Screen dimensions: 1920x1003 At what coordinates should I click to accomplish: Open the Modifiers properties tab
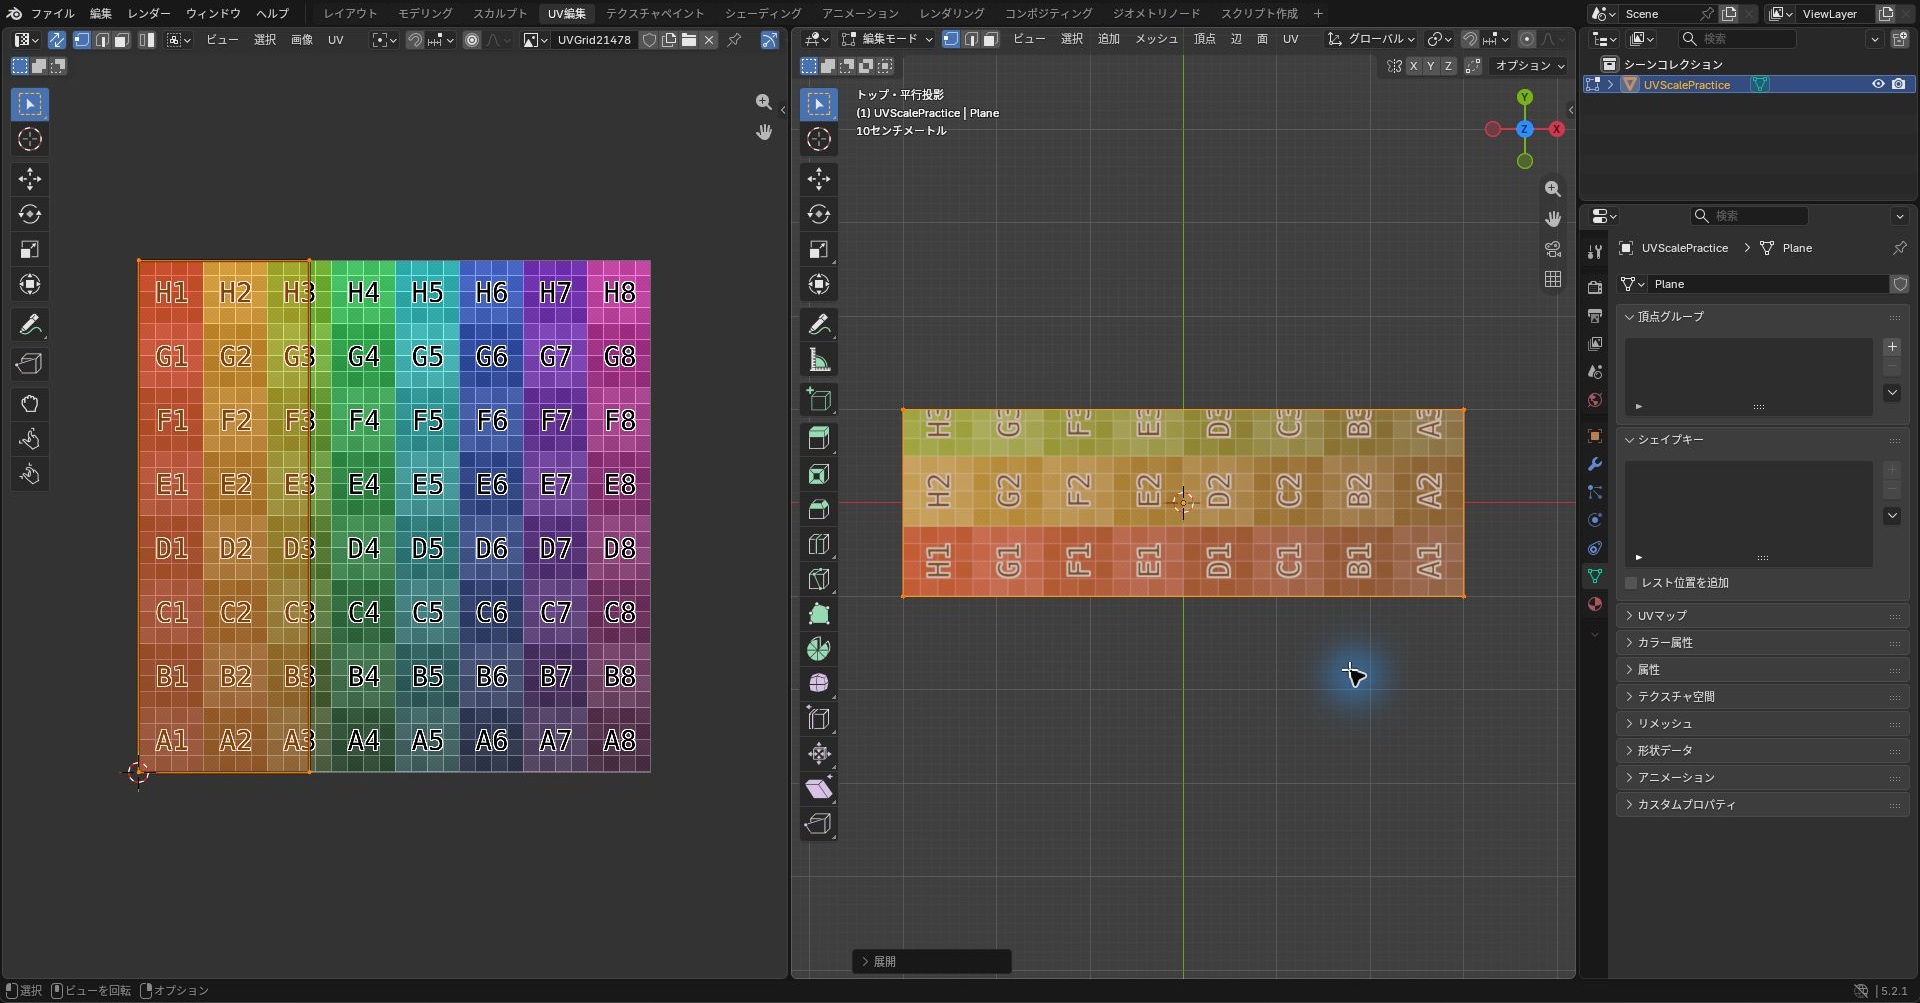pos(1595,464)
